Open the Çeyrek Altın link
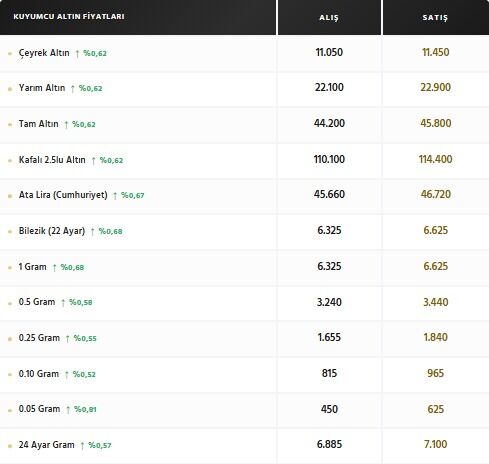The image size is (489, 464). pos(44,53)
